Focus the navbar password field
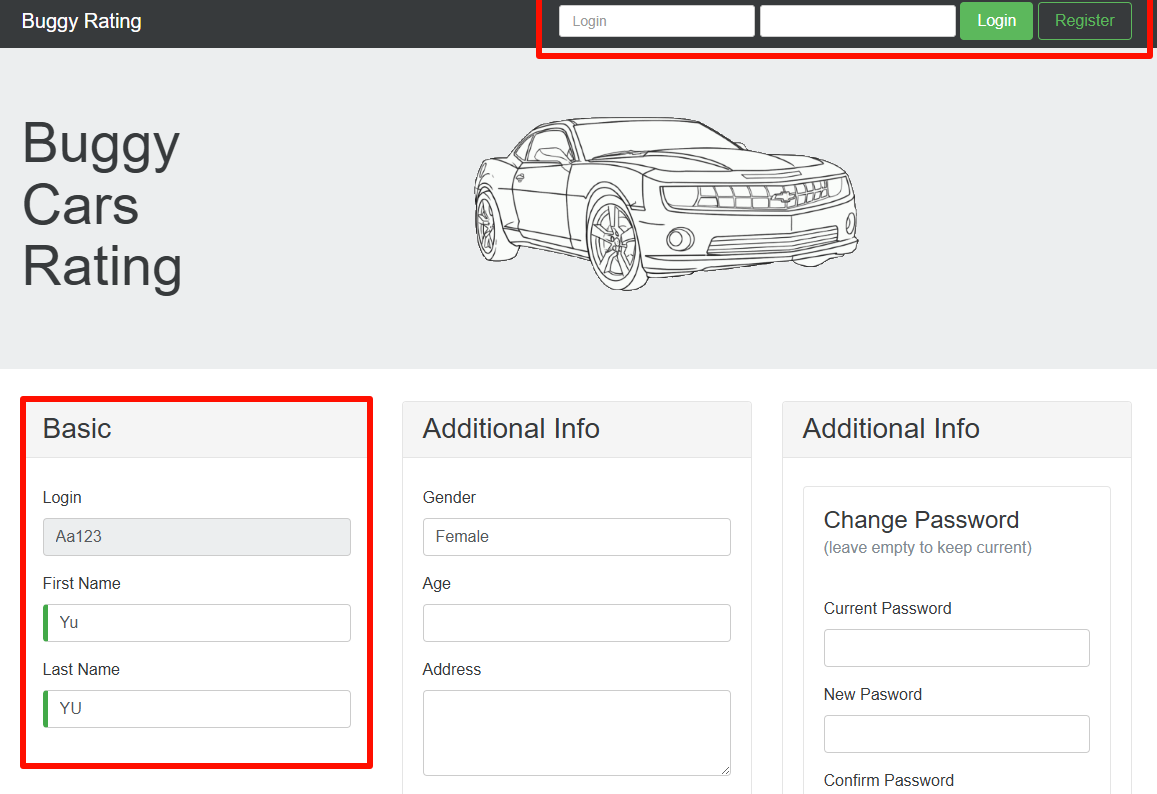 857,21
